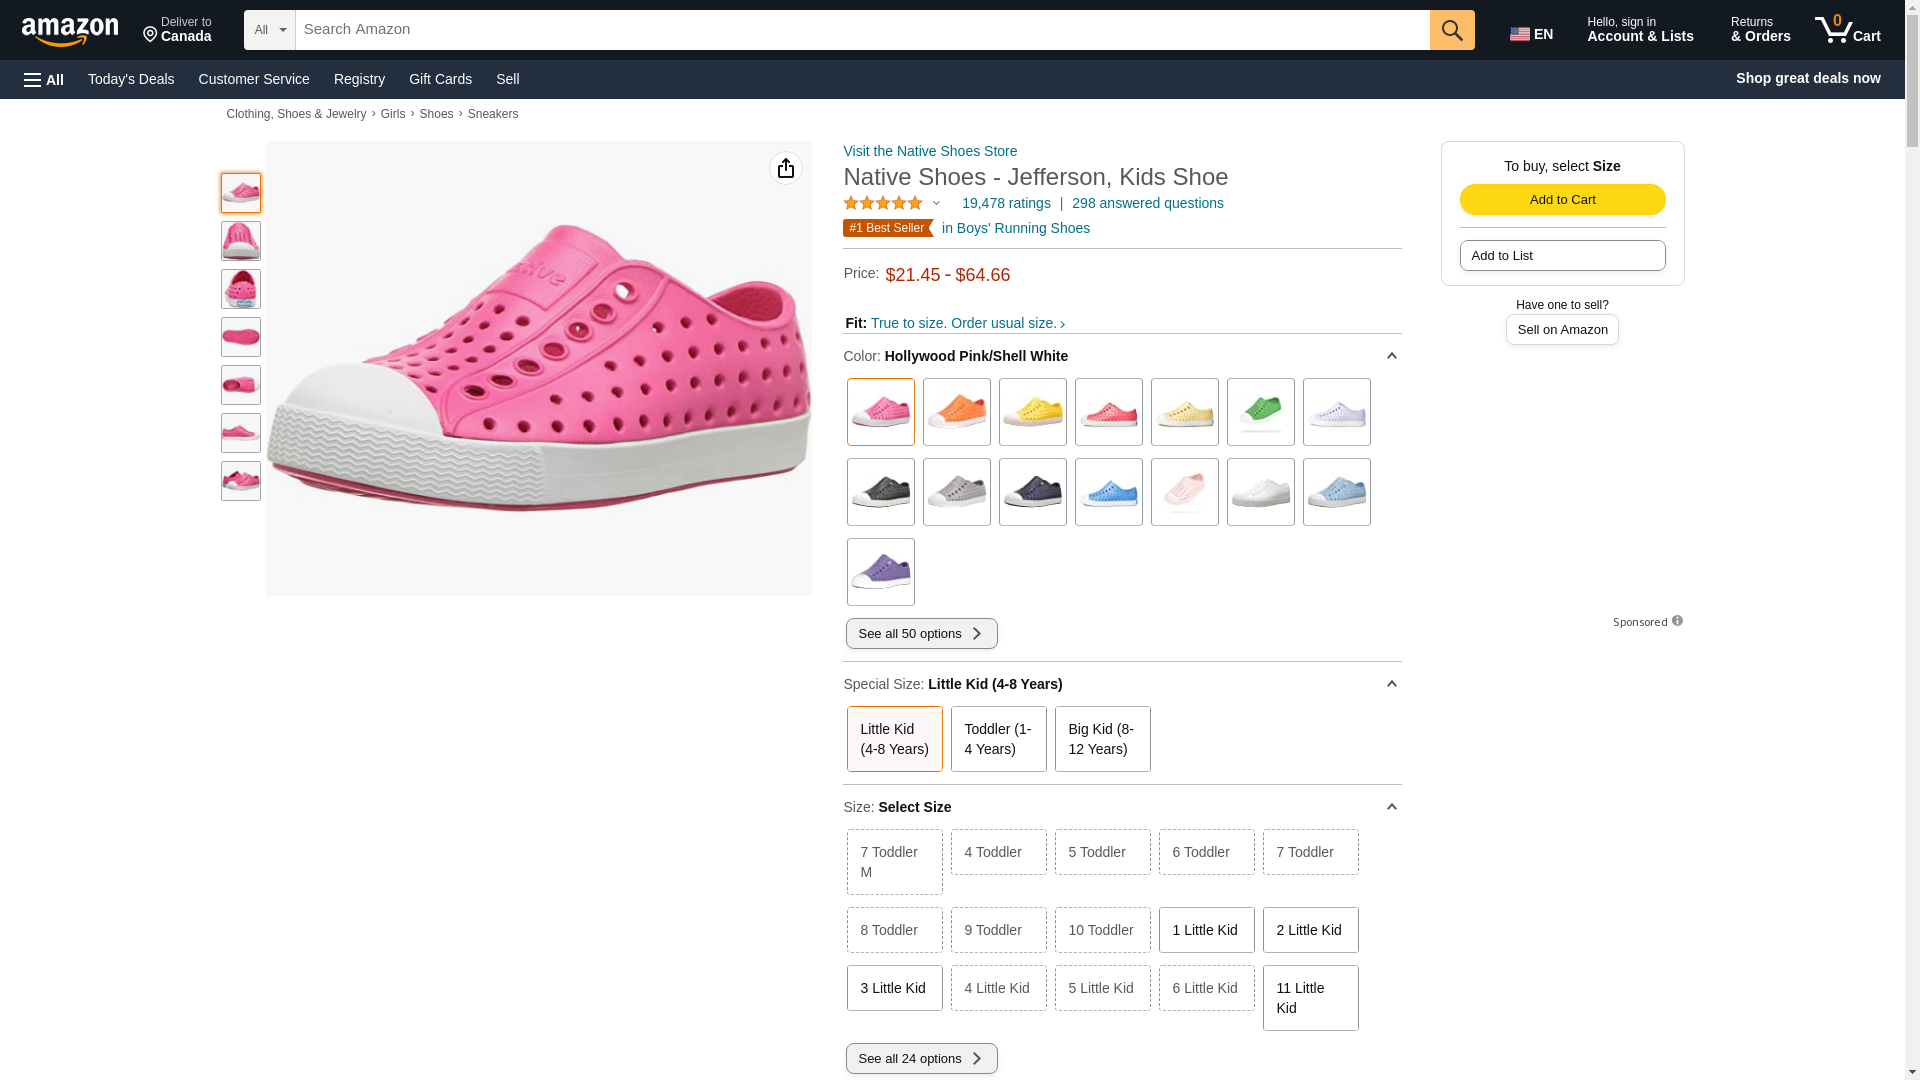This screenshot has width=1920, height=1080.
Task: Click the share icon on product image
Action: (x=785, y=168)
